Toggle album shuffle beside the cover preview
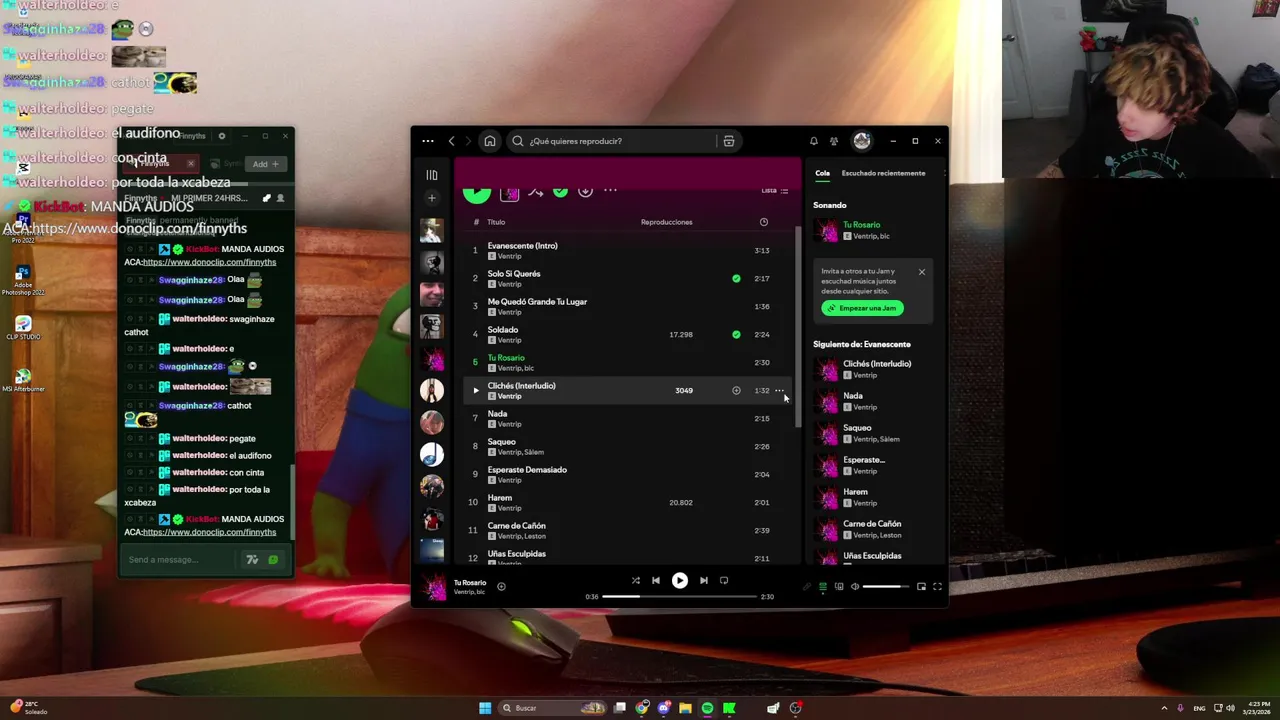The height and width of the screenshot is (720, 1280). click(536, 191)
